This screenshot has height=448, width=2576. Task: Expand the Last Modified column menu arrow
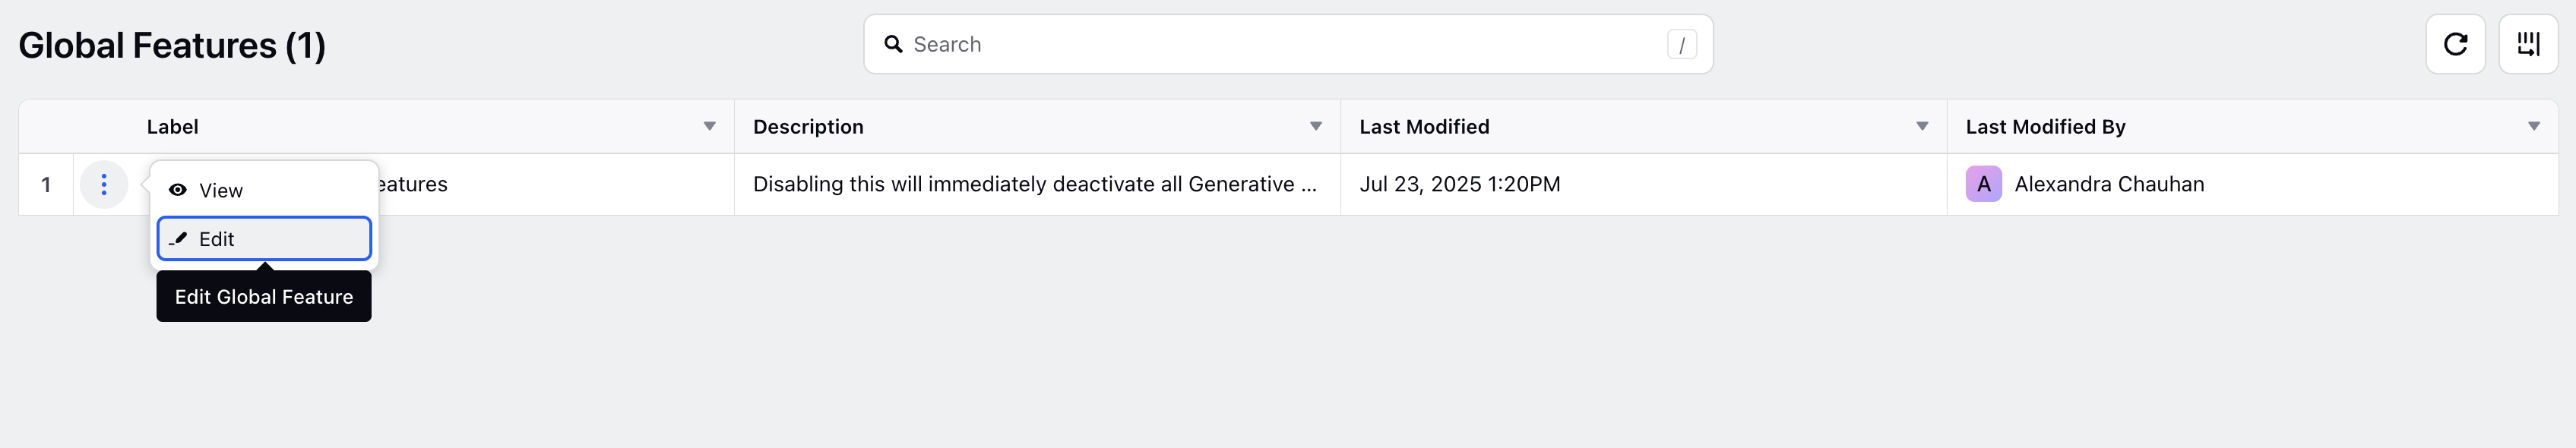[x=1922, y=126]
